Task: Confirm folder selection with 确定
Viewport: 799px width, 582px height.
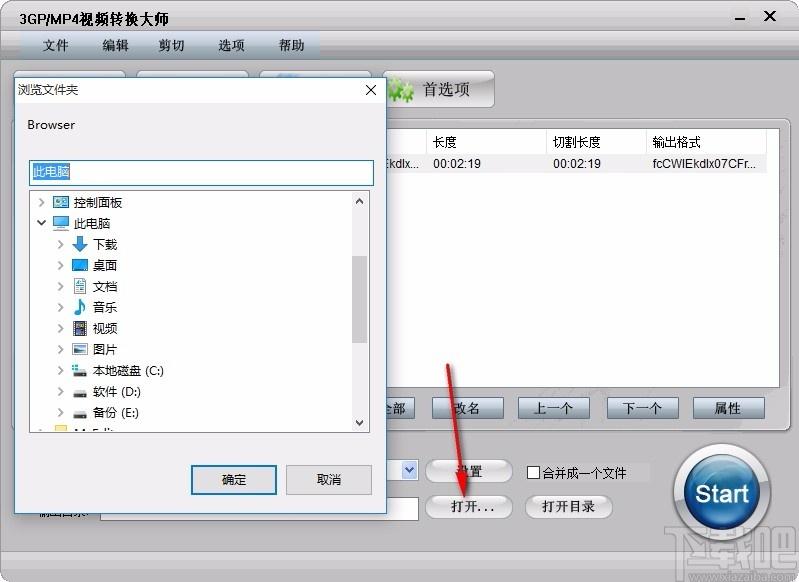Action: (234, 480)
